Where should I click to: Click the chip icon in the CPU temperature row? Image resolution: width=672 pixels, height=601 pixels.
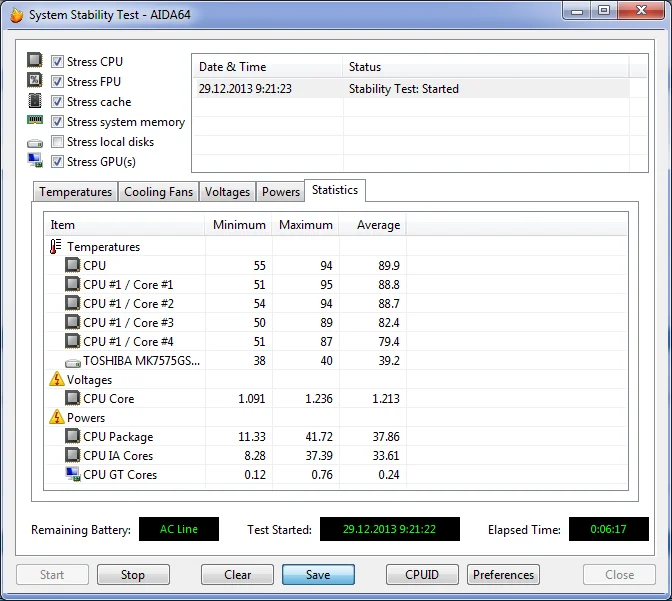click(72, 265)
